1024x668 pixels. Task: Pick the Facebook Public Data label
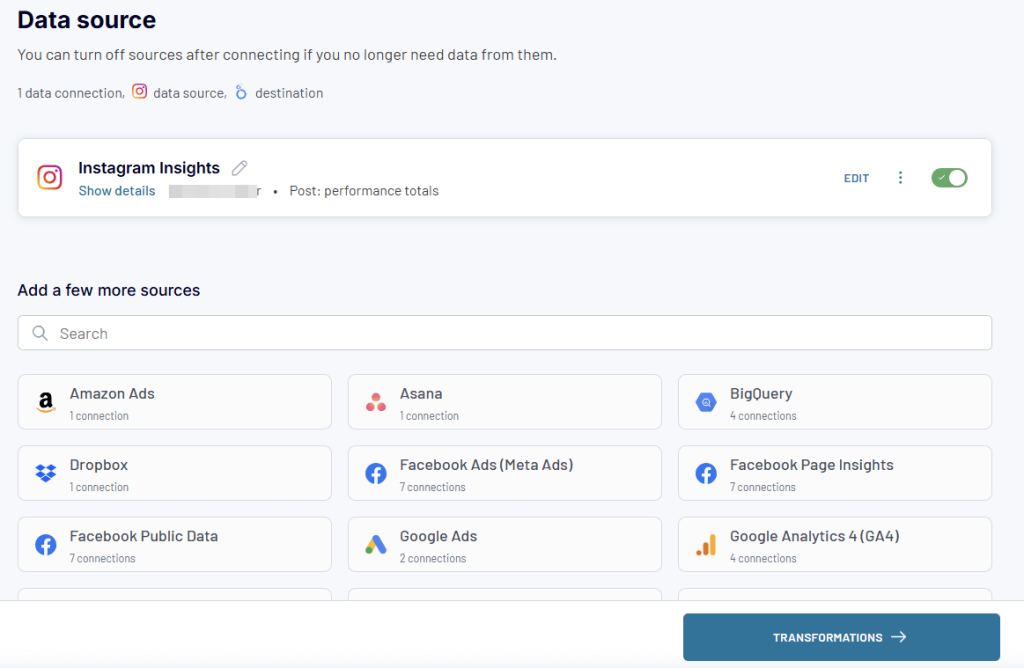(144, 536)
